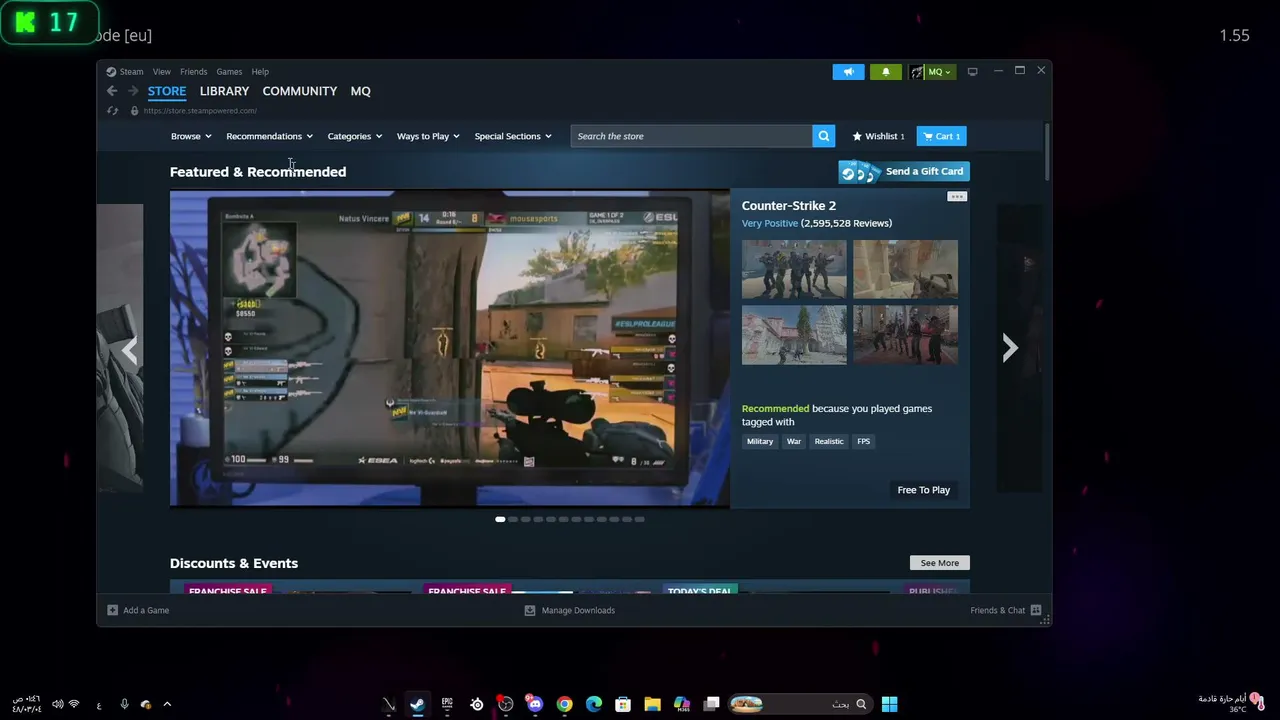Select the last carousel page dot
Viewport: 1280px width, 720px height.
(639, 519)
